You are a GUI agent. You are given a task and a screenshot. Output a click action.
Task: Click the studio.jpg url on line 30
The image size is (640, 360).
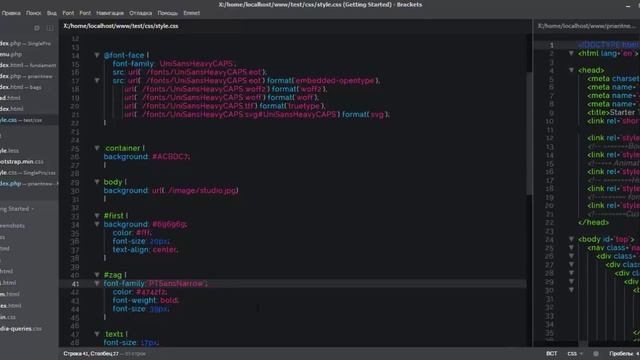[195, 190]
